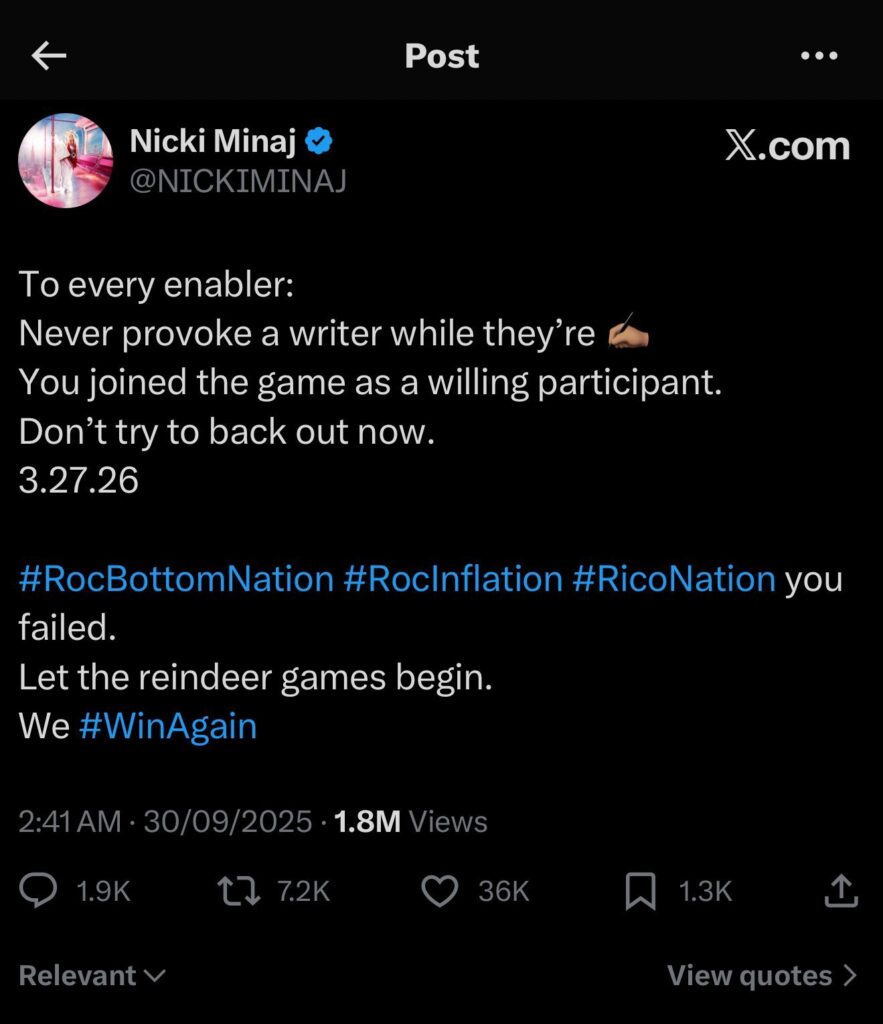
Task: Tap the Nicki Minaj display name
Action: [212, 143]
